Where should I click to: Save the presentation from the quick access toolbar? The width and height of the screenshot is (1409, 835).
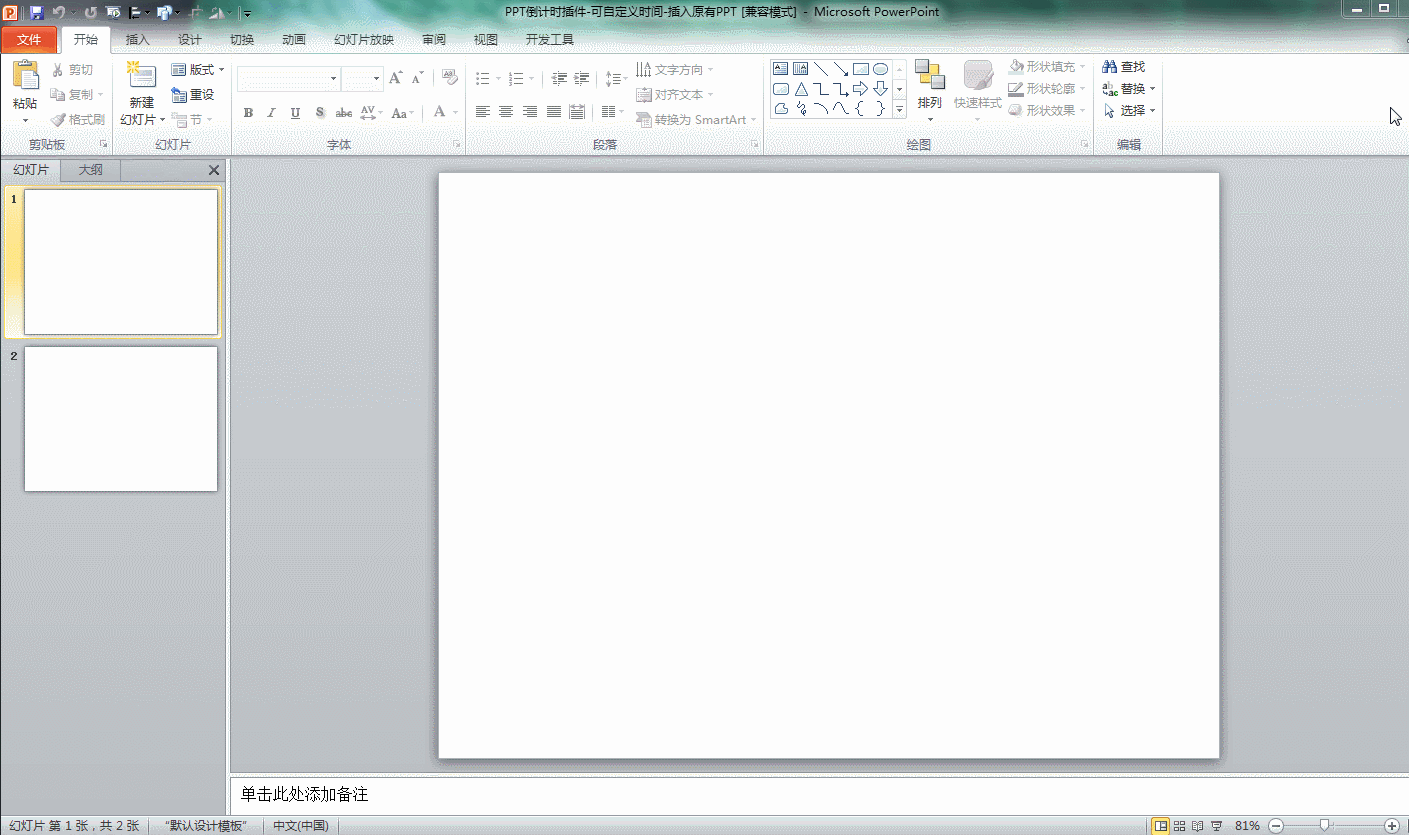point(37,13)
